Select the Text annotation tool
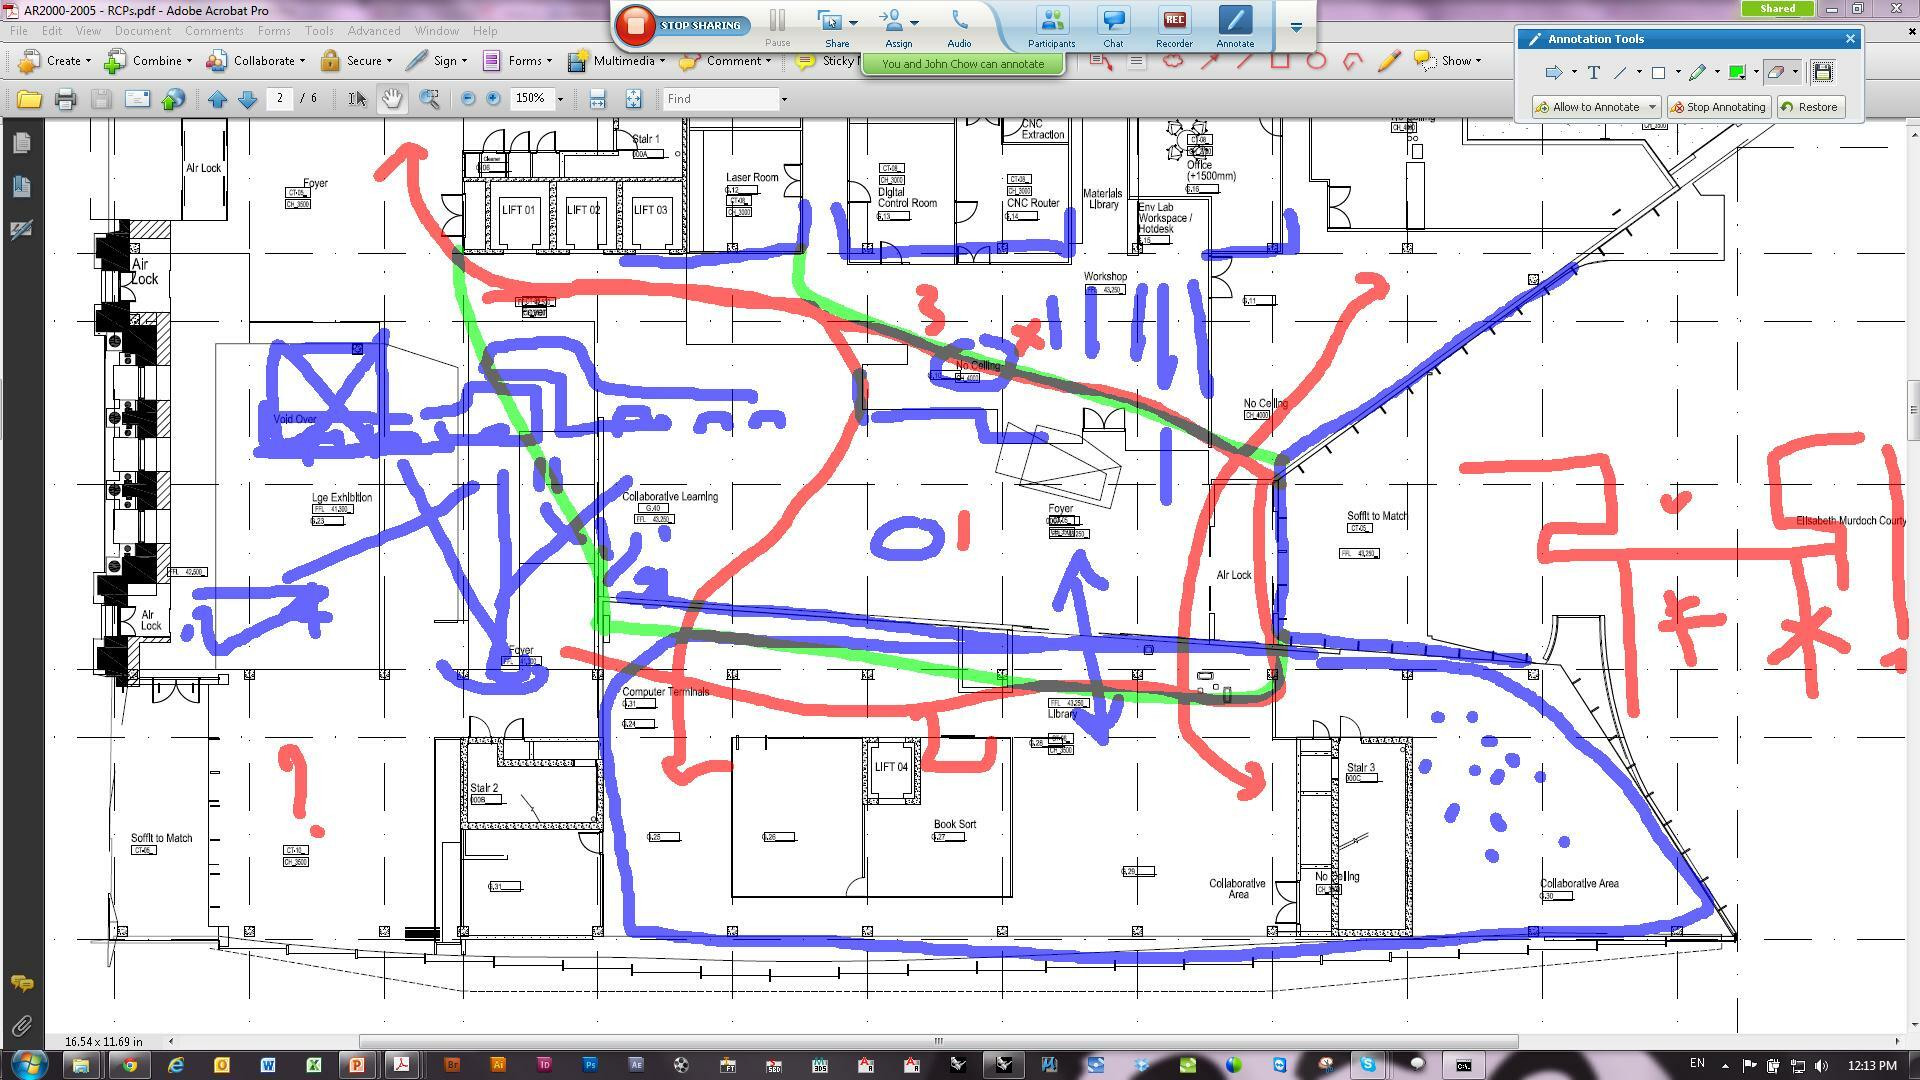Viewport: 1920px width, 1080px height. point(1593,72)
